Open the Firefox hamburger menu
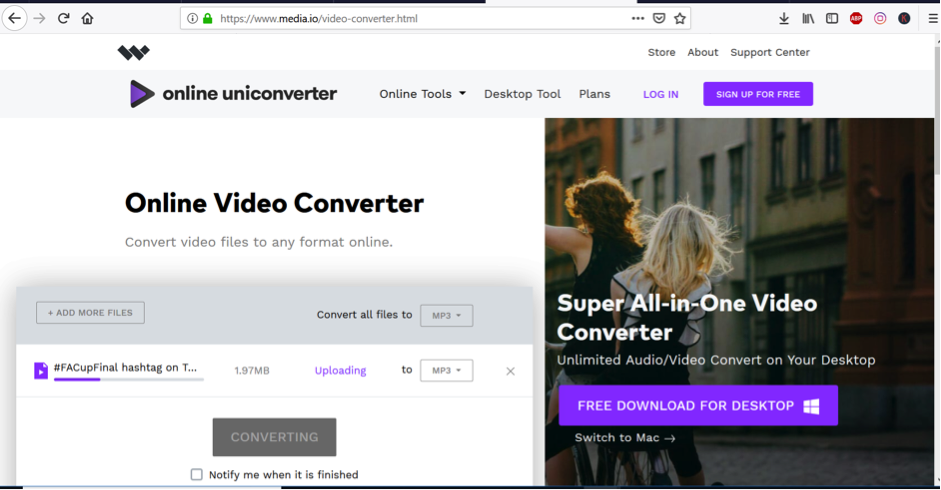Image resolution: width=941 pixels, height=490 pixels. pos(933,19)
